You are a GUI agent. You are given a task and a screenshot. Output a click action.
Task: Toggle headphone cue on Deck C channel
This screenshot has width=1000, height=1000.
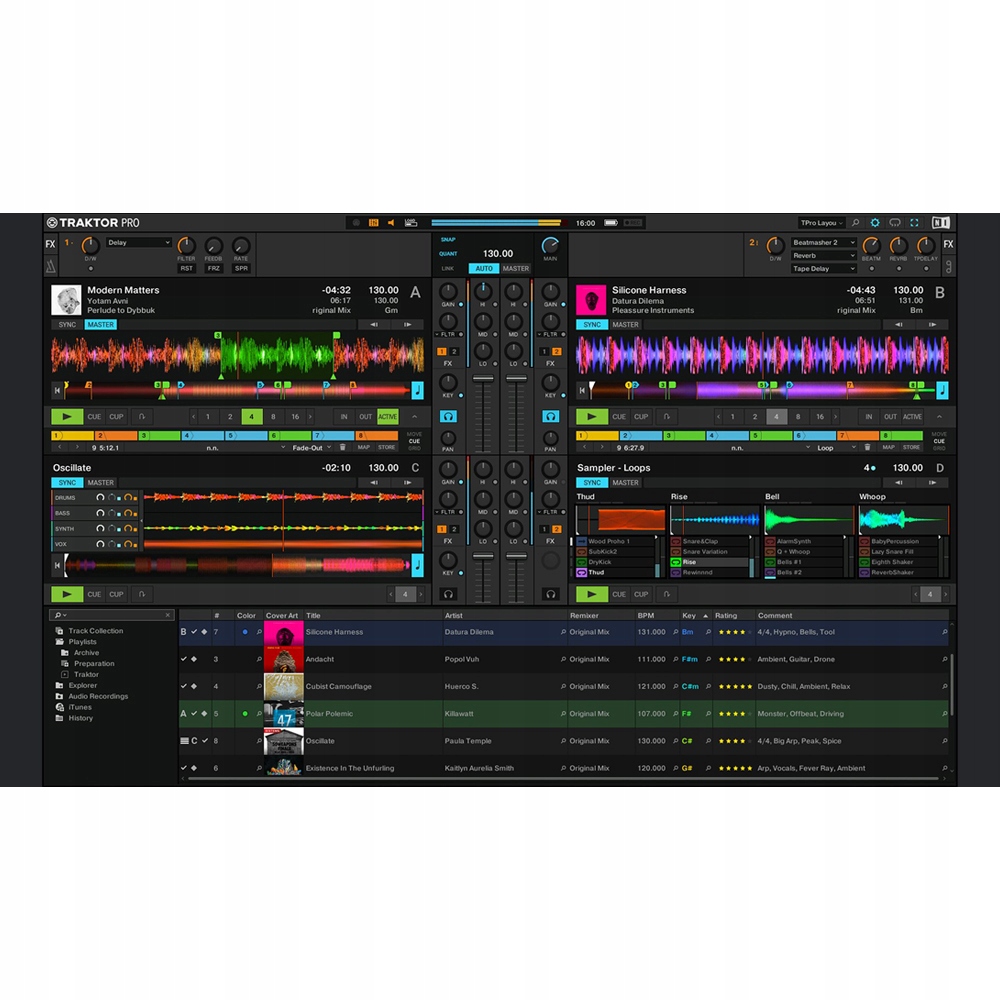[448, 594]
